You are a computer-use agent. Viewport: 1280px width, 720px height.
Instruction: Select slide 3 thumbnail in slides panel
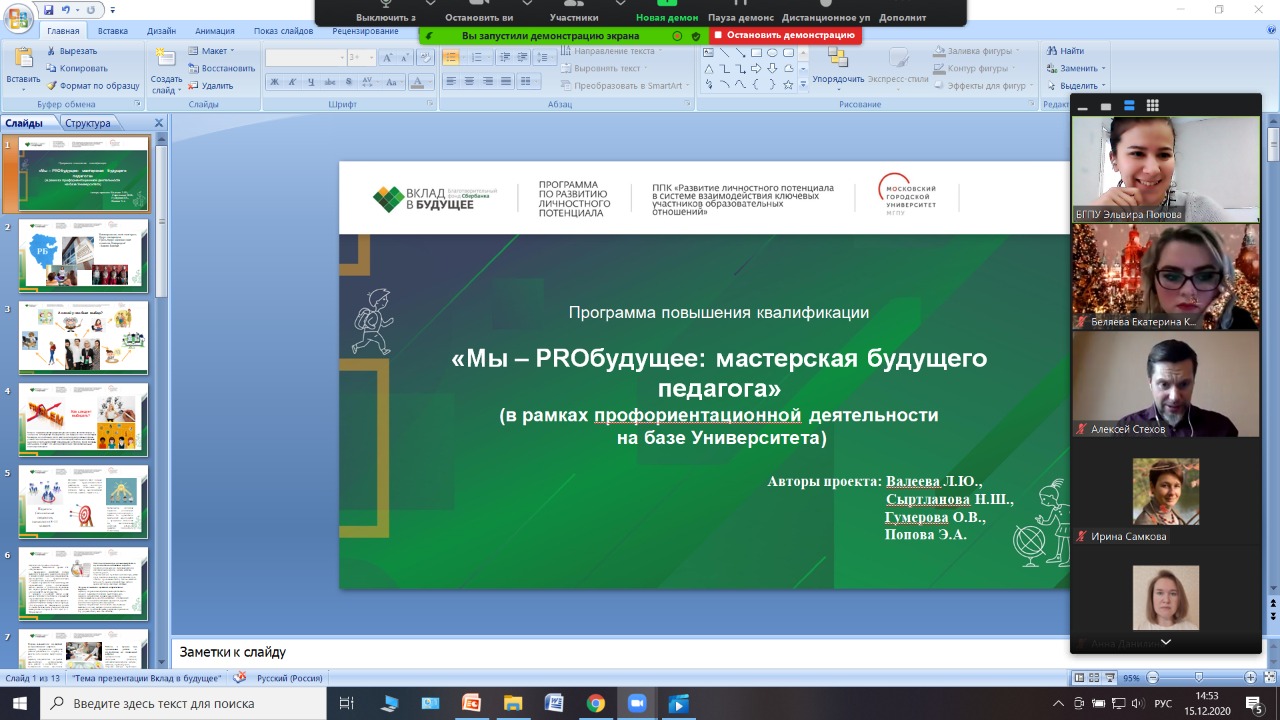coord(83,337)
